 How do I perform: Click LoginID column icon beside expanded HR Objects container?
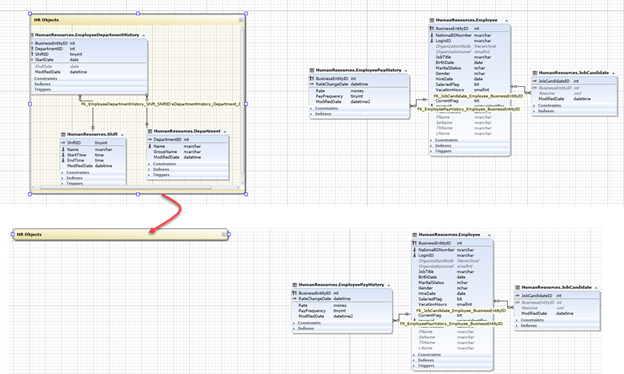click(x=432, y=41)
